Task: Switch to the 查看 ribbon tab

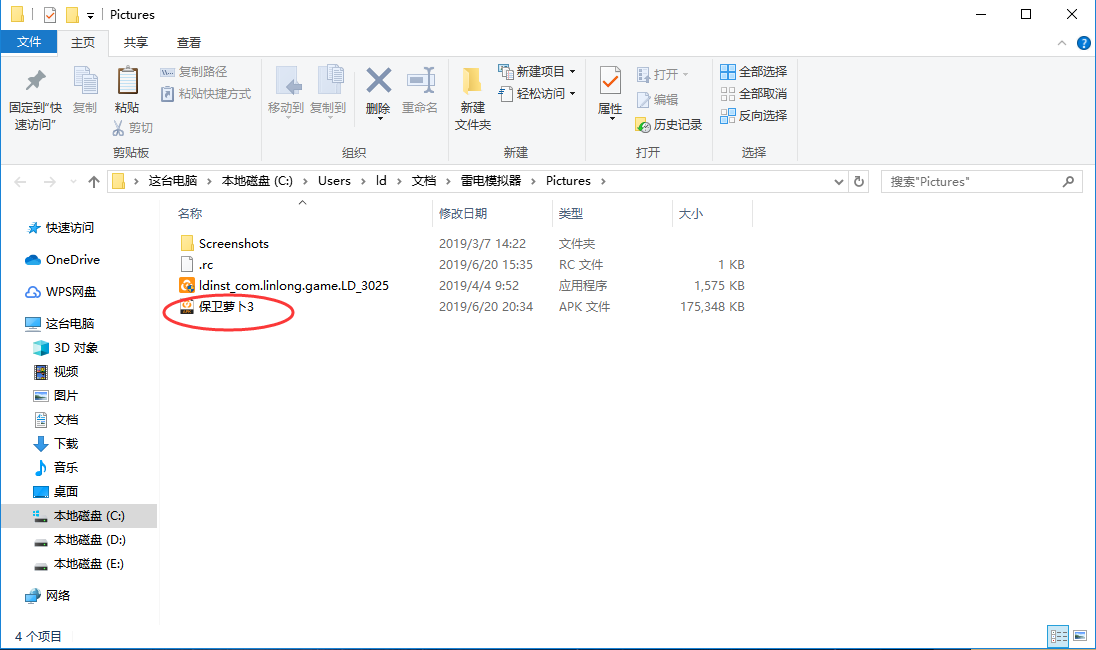Action: 189,42
